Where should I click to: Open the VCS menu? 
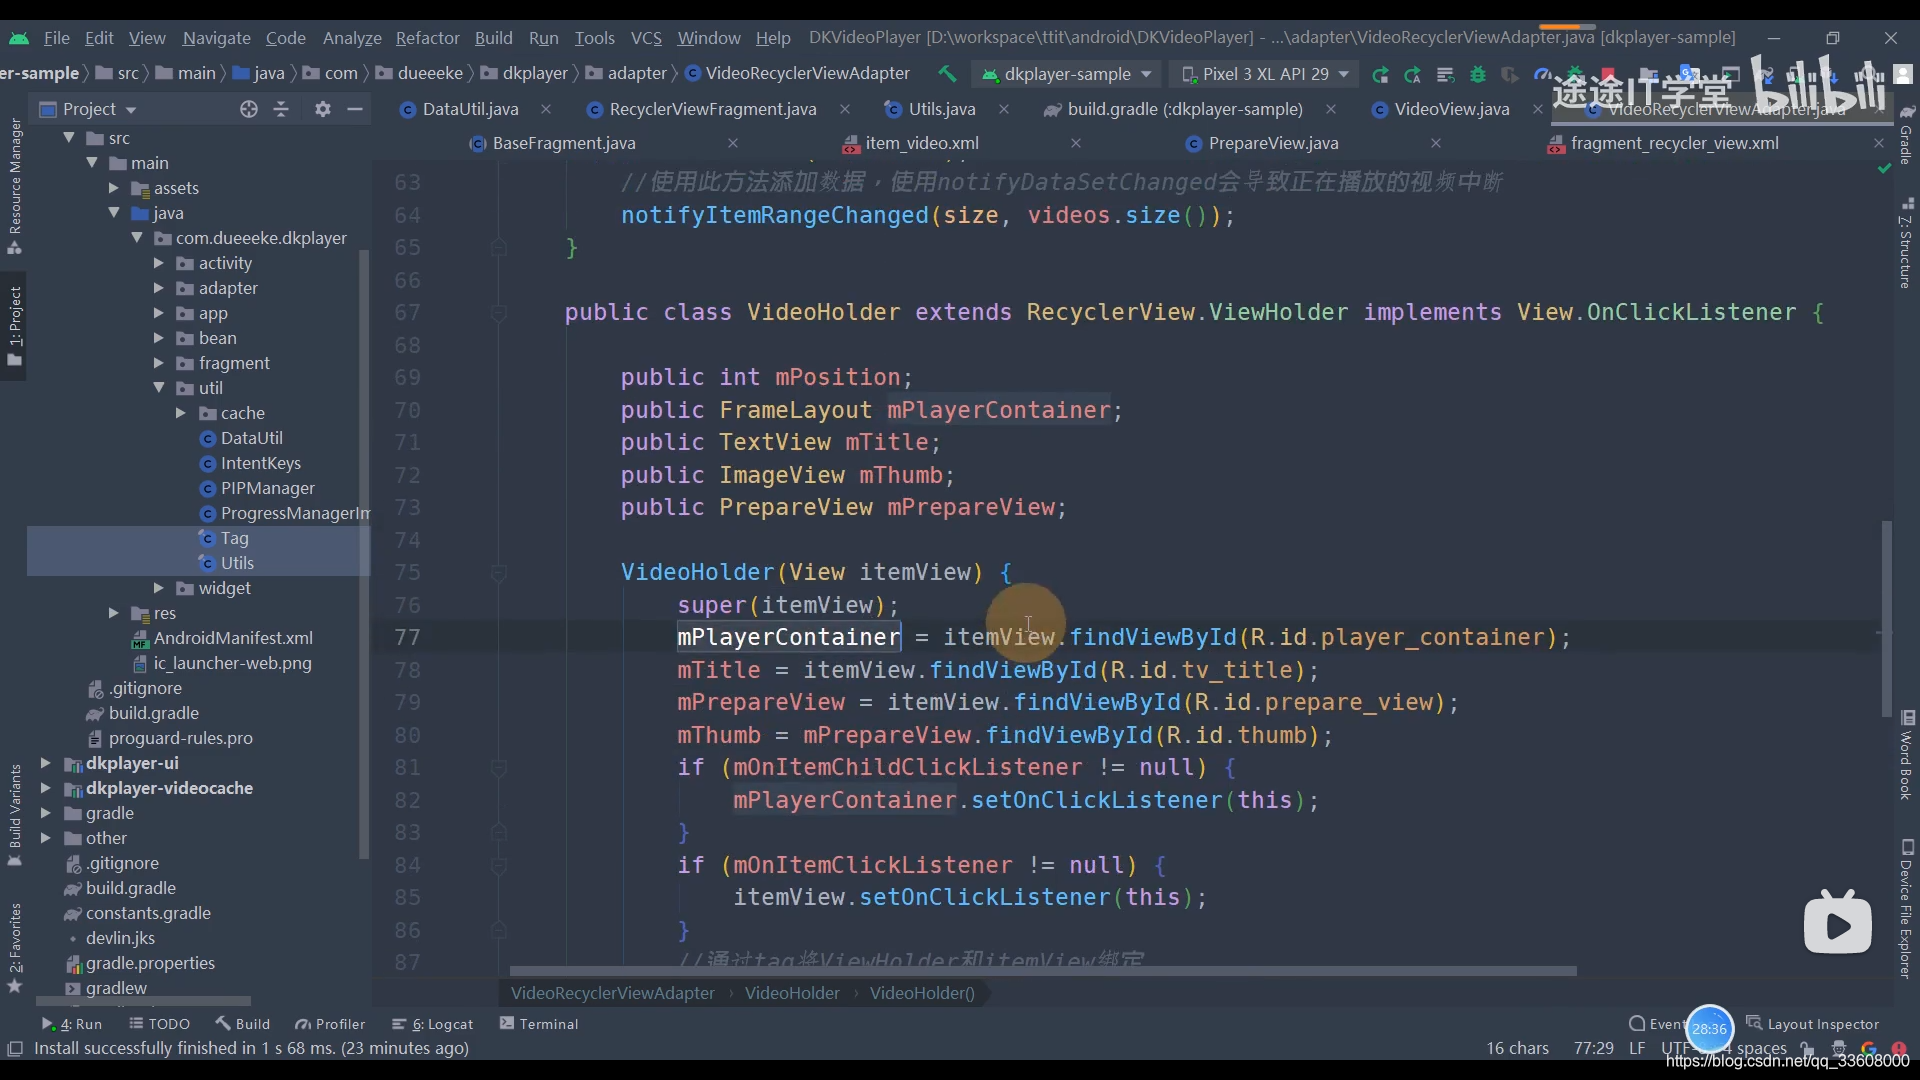(x=646, y=38)
